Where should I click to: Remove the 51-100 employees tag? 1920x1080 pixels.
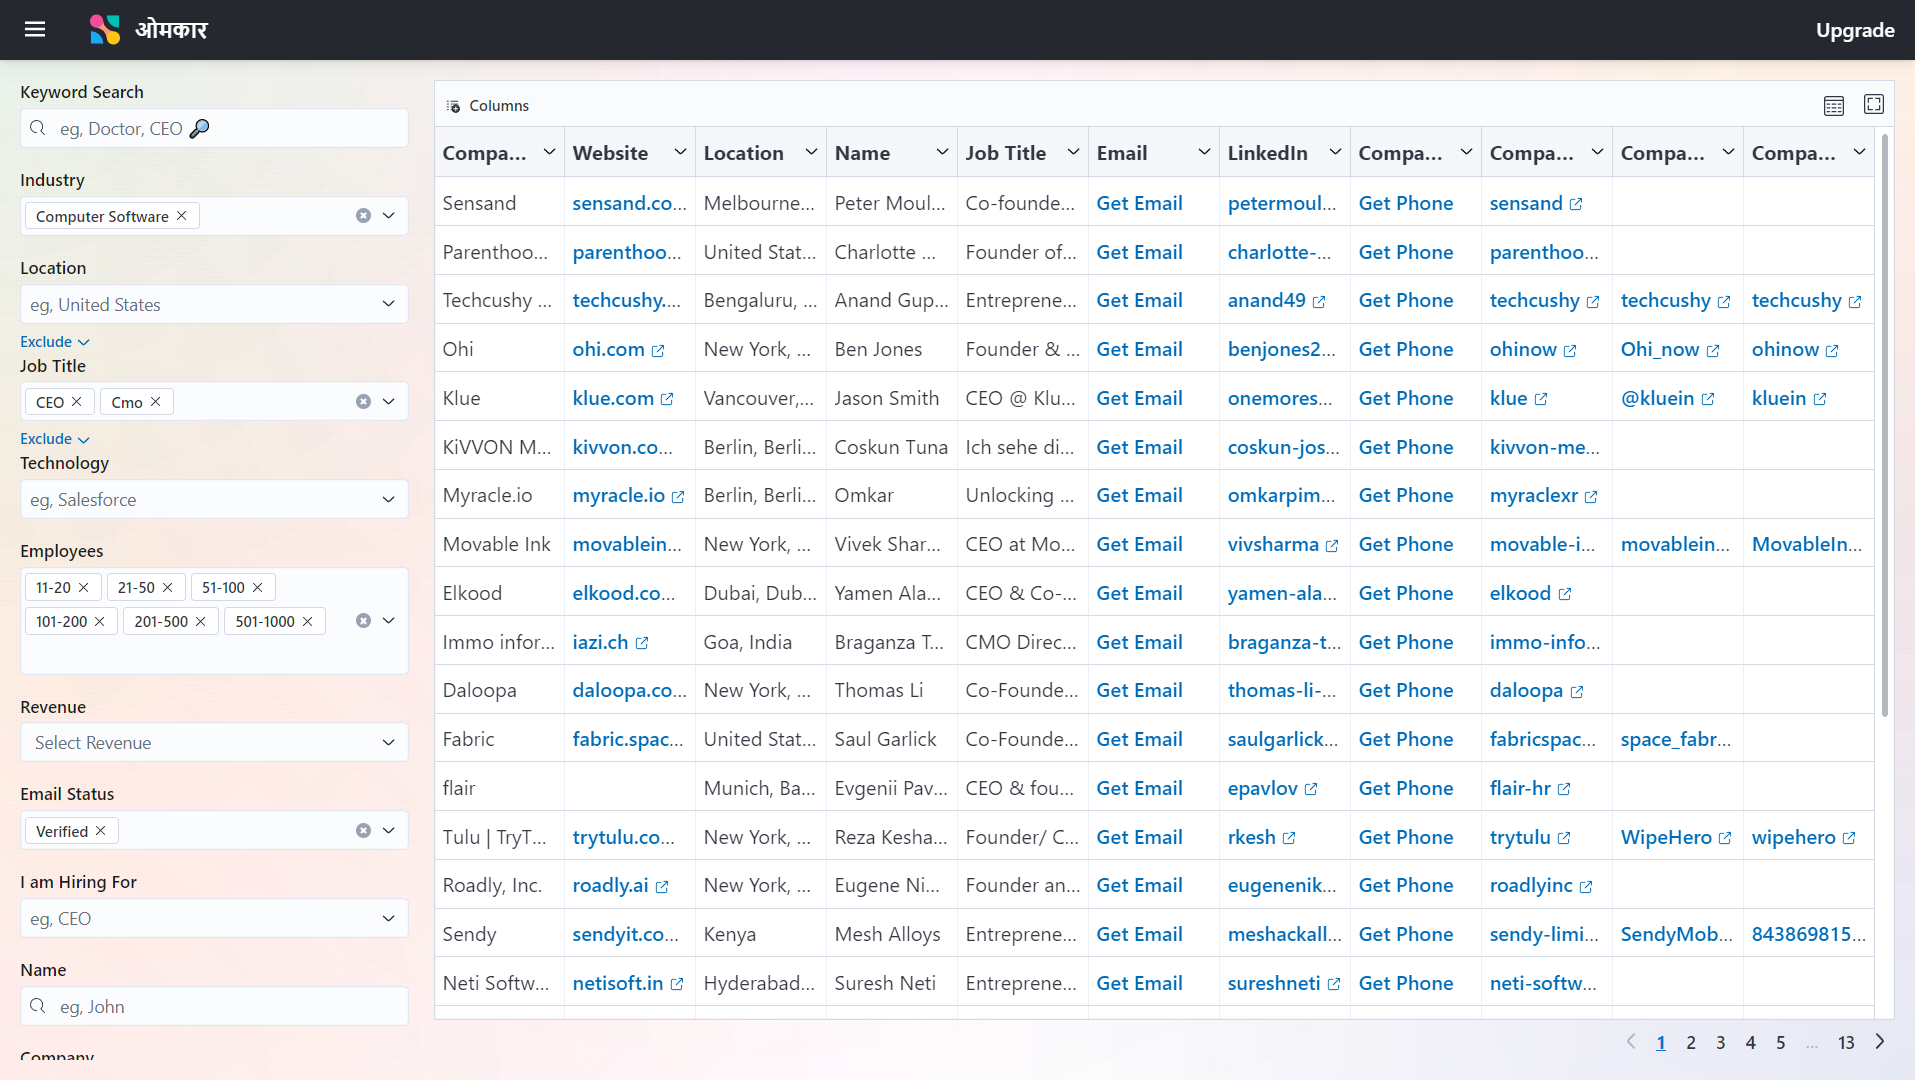[257, 587]
